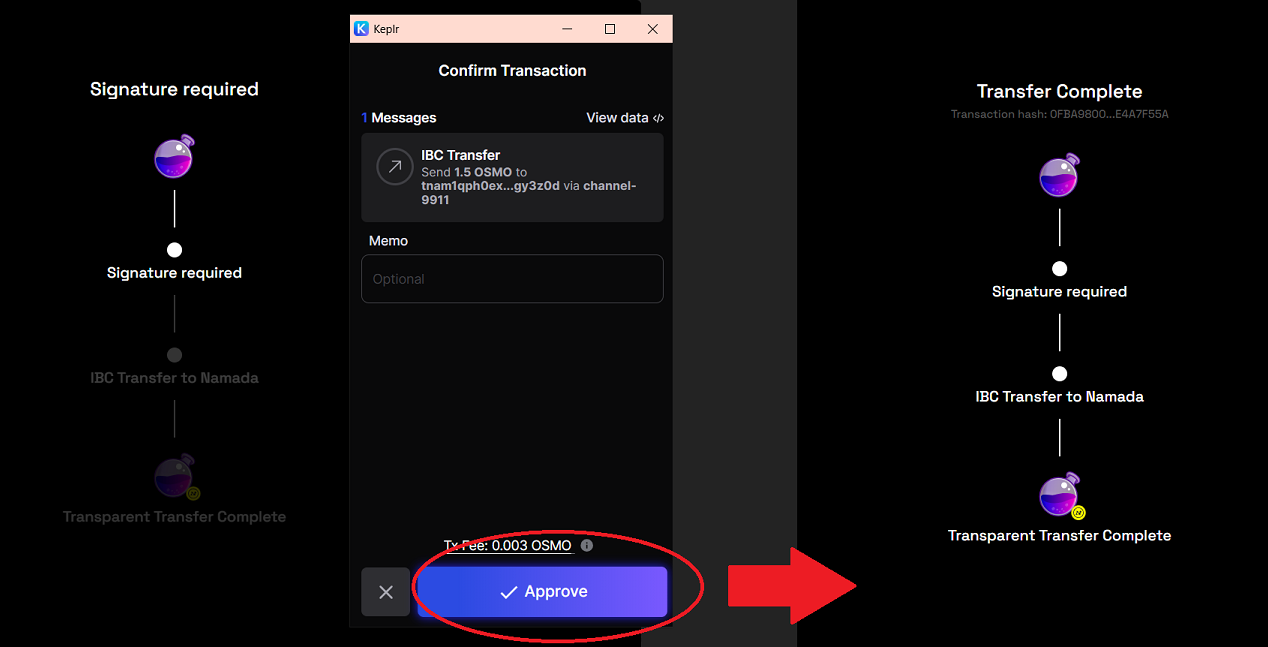This screenshot has height=647, width=1268.
Task: Minimize the Keplr popup window
Action: tap(566, 29)
